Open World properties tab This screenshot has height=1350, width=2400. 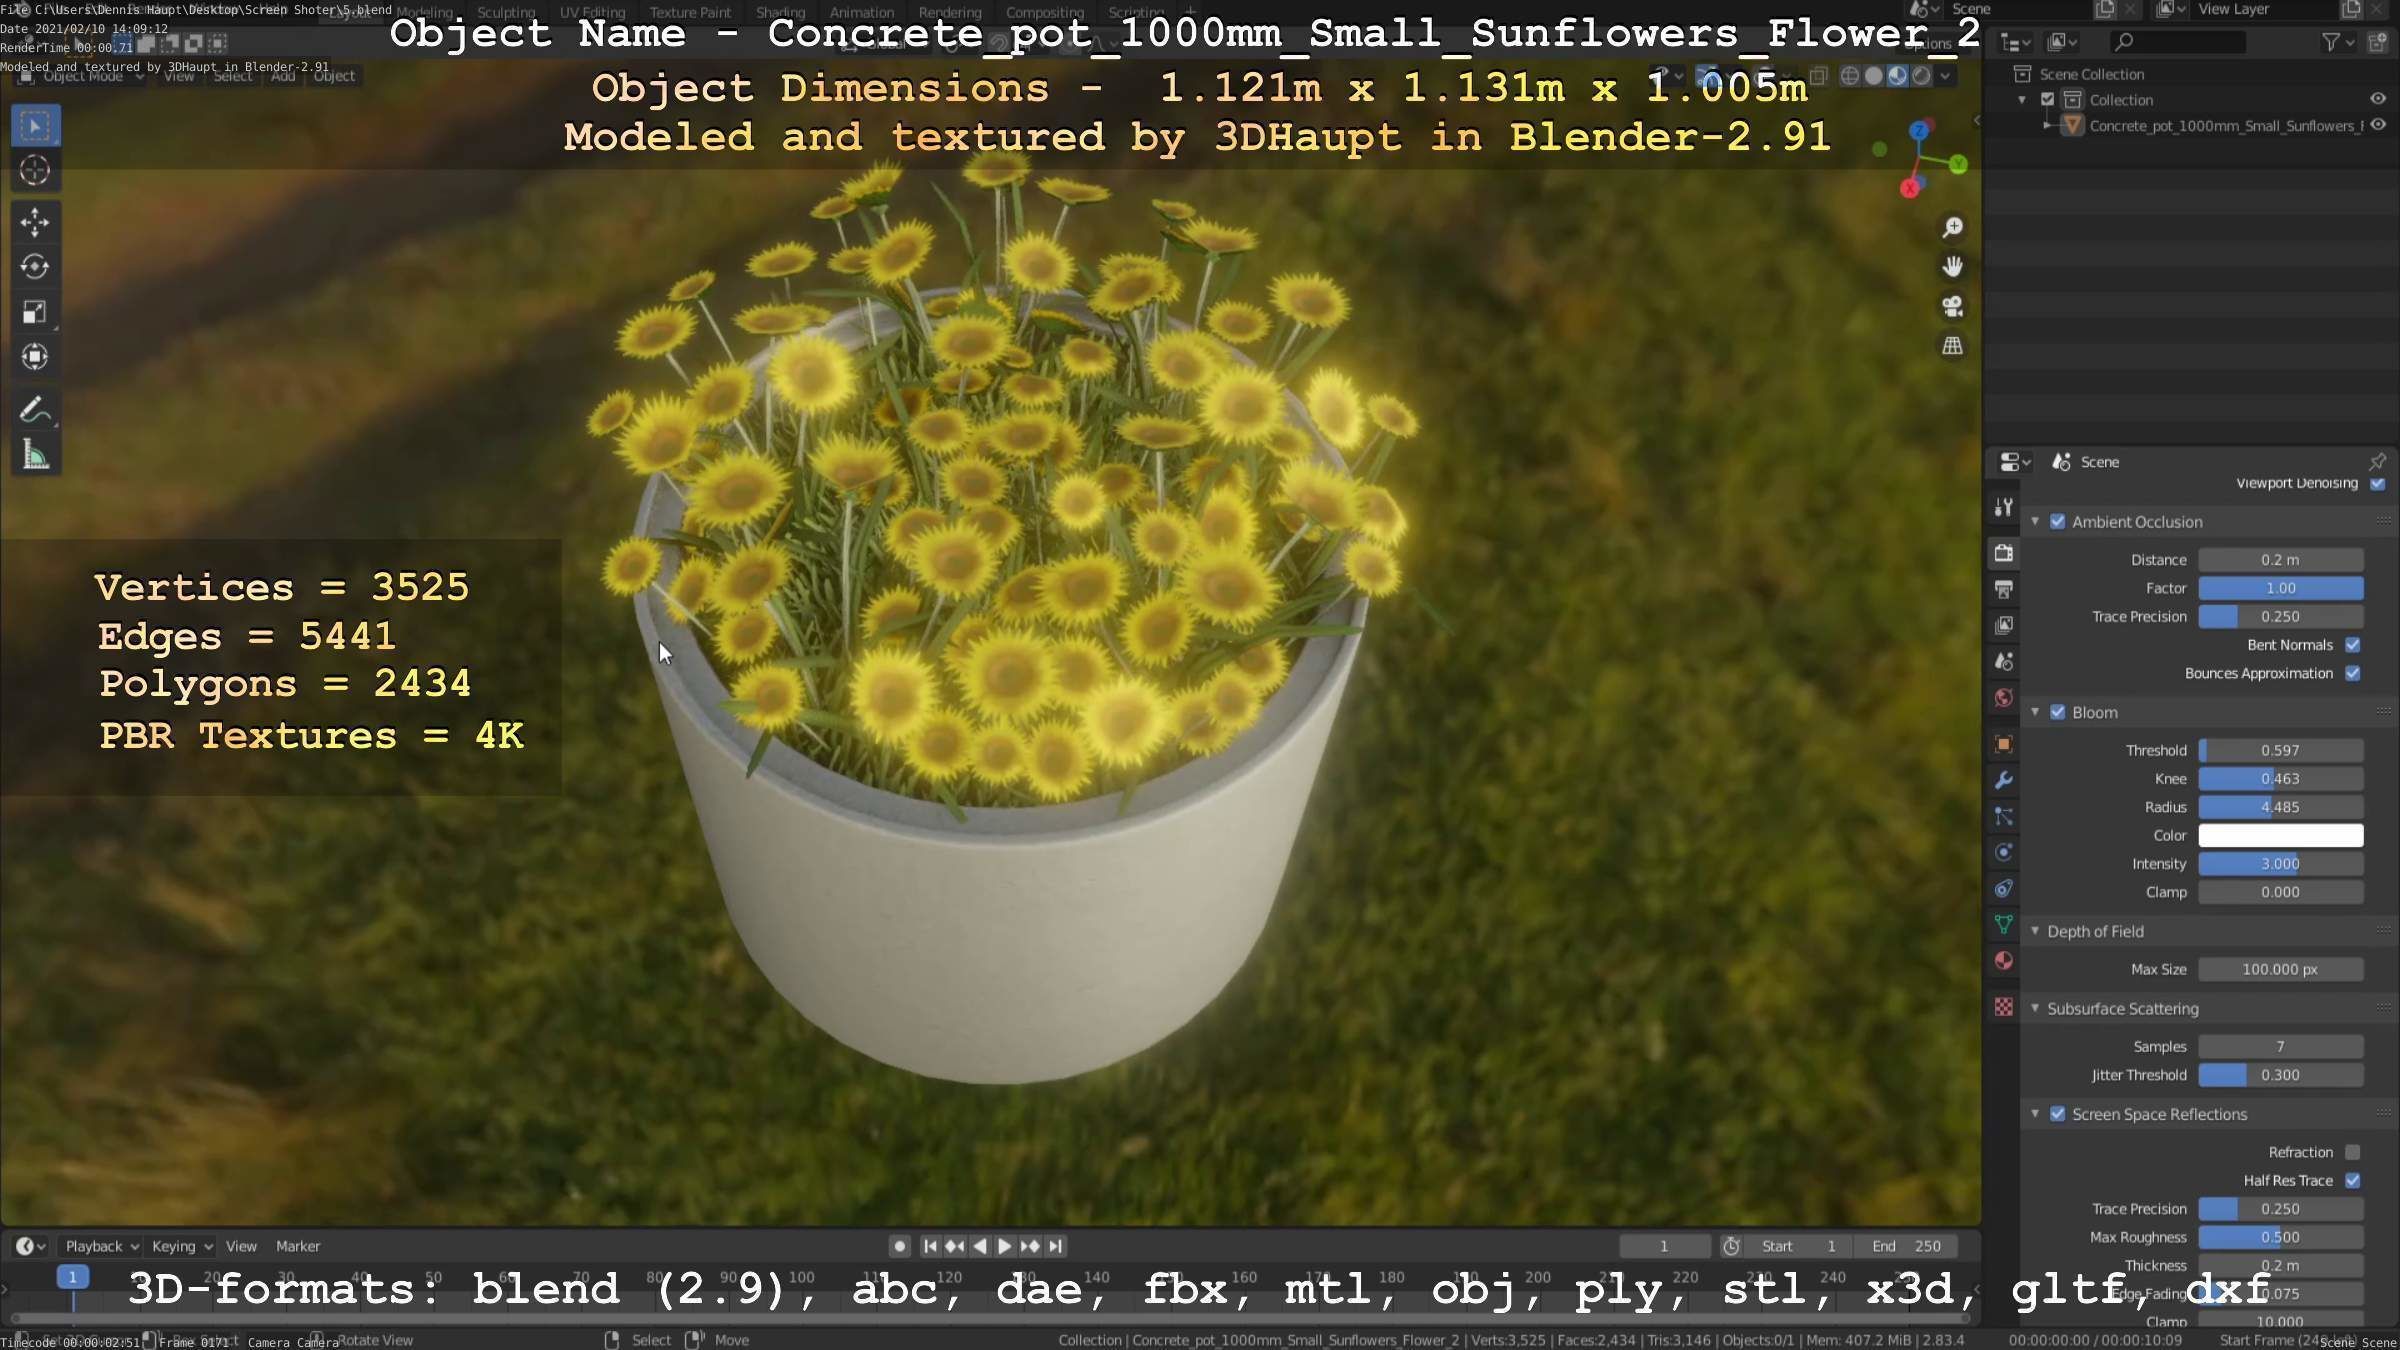click(x=2003, y=698)
